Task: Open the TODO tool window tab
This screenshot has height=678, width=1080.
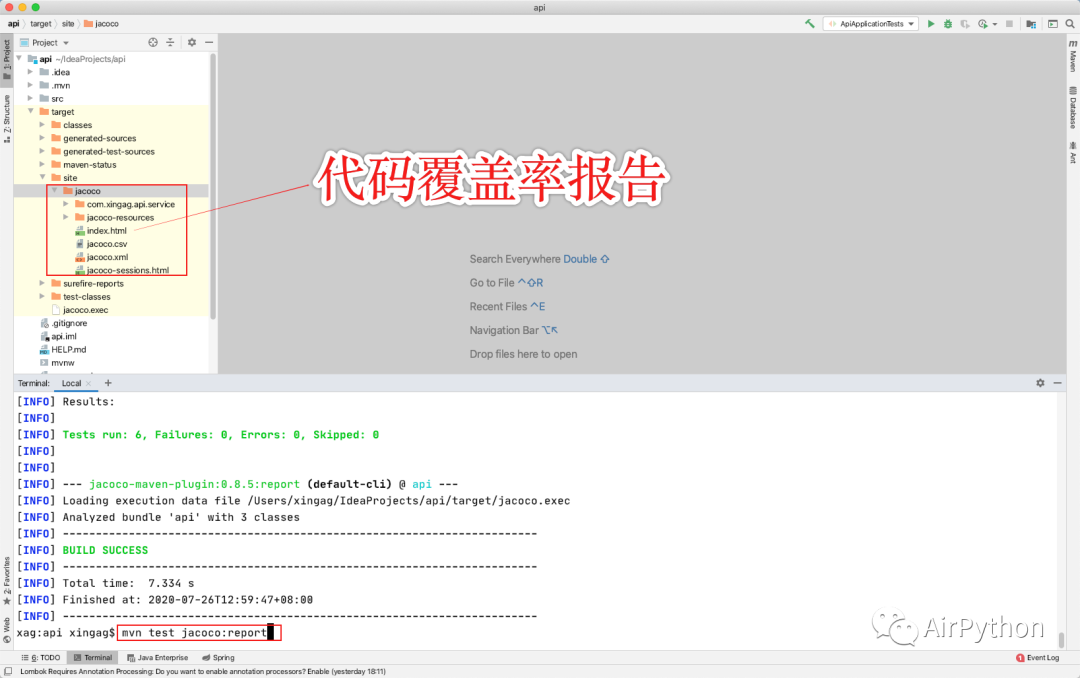Action: (x=41, y=657)
